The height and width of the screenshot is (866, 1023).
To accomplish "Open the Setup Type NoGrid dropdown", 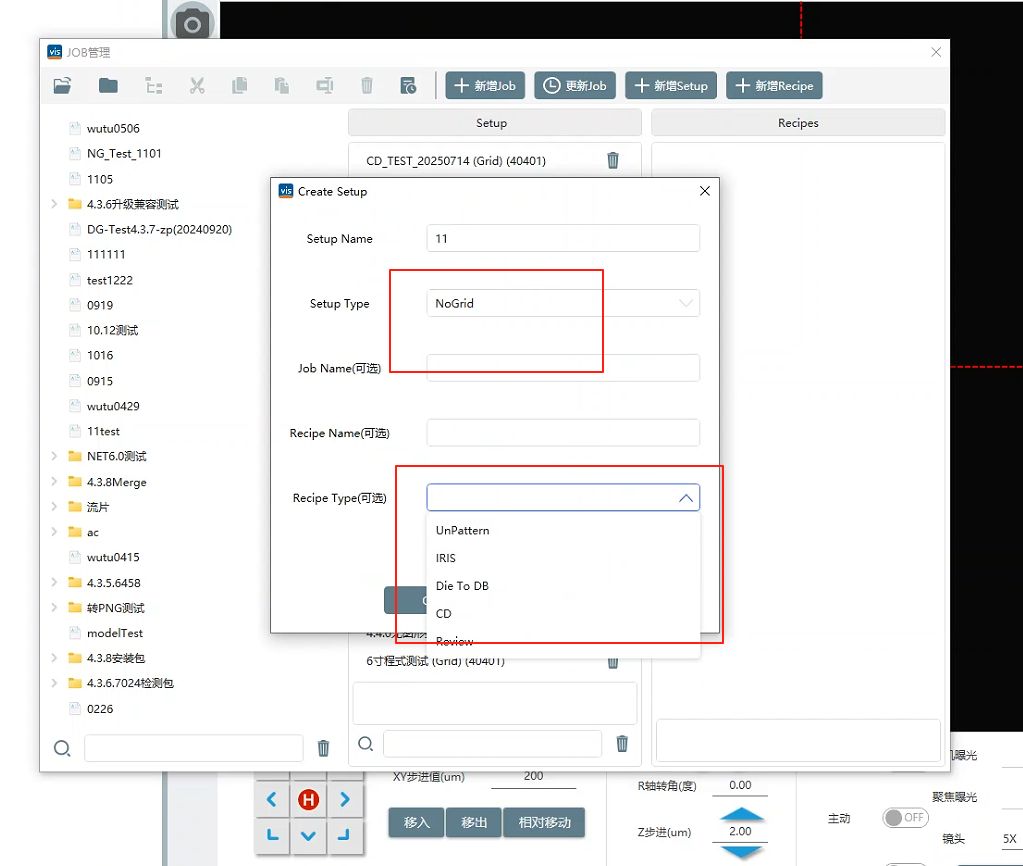I will [563, 303].
